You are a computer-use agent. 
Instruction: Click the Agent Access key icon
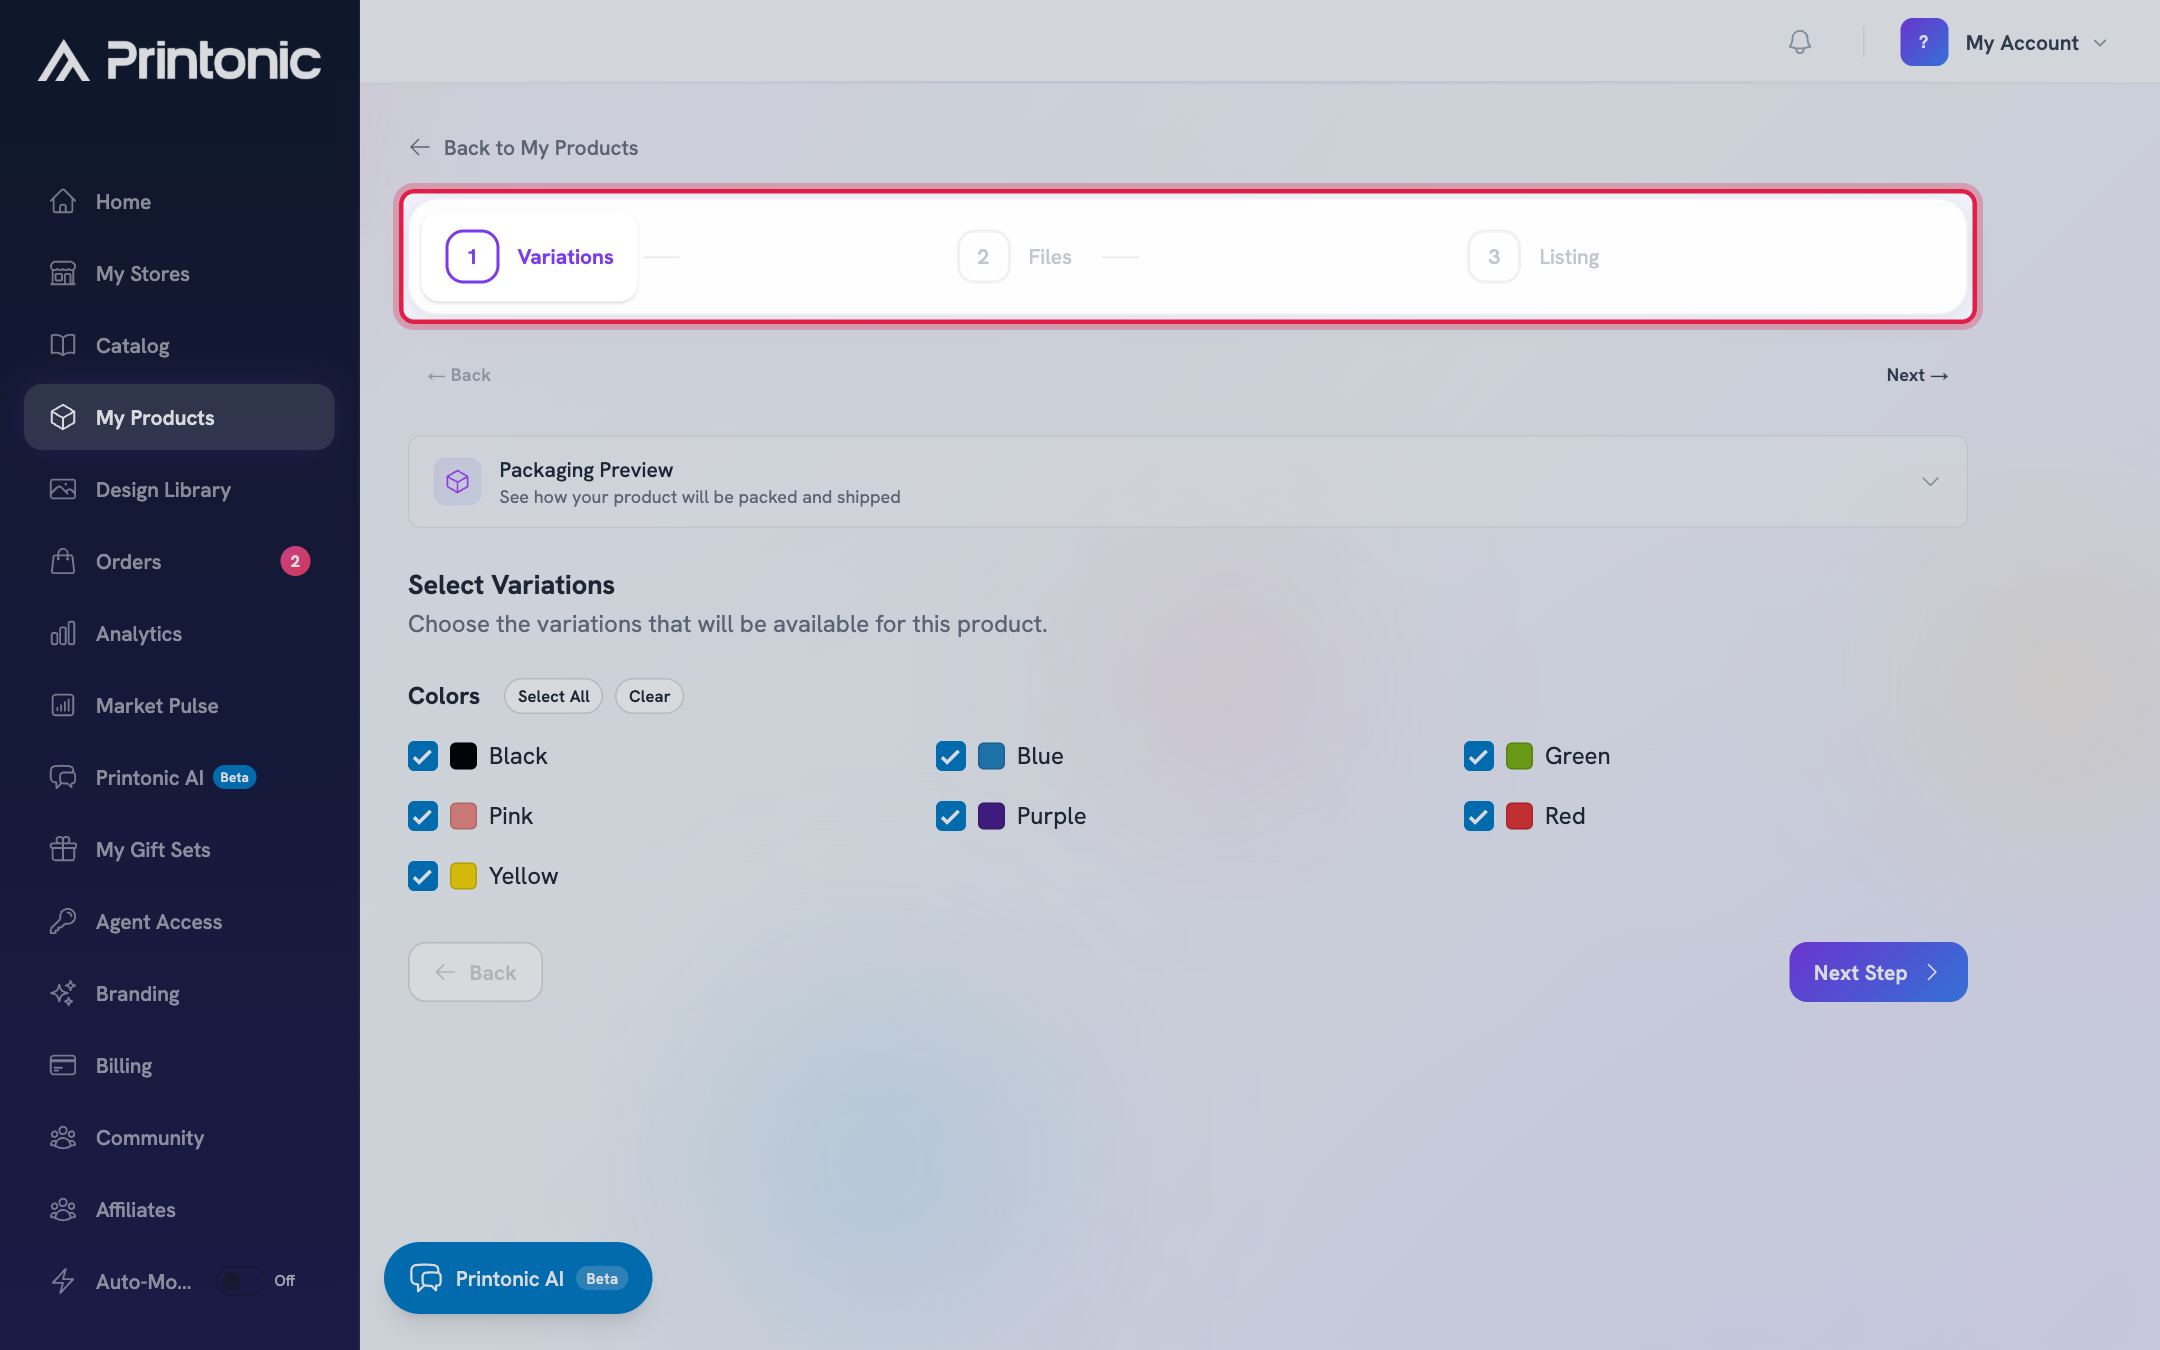(x=63, y=921)
